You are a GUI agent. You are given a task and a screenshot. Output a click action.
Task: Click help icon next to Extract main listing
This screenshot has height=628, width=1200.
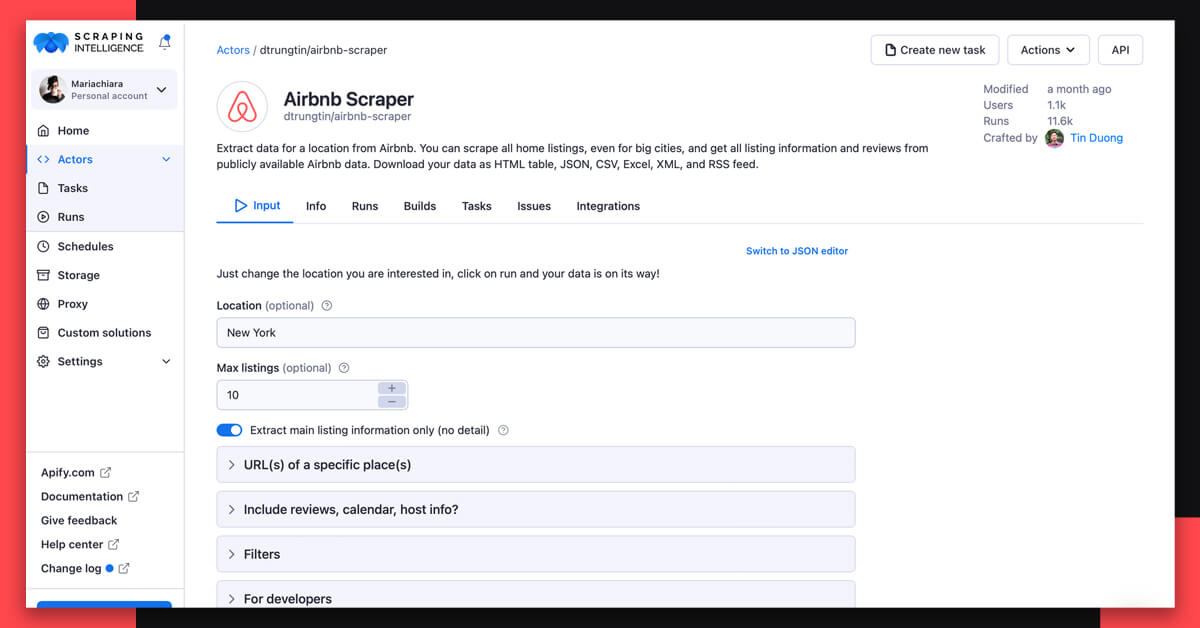(503, 431)
